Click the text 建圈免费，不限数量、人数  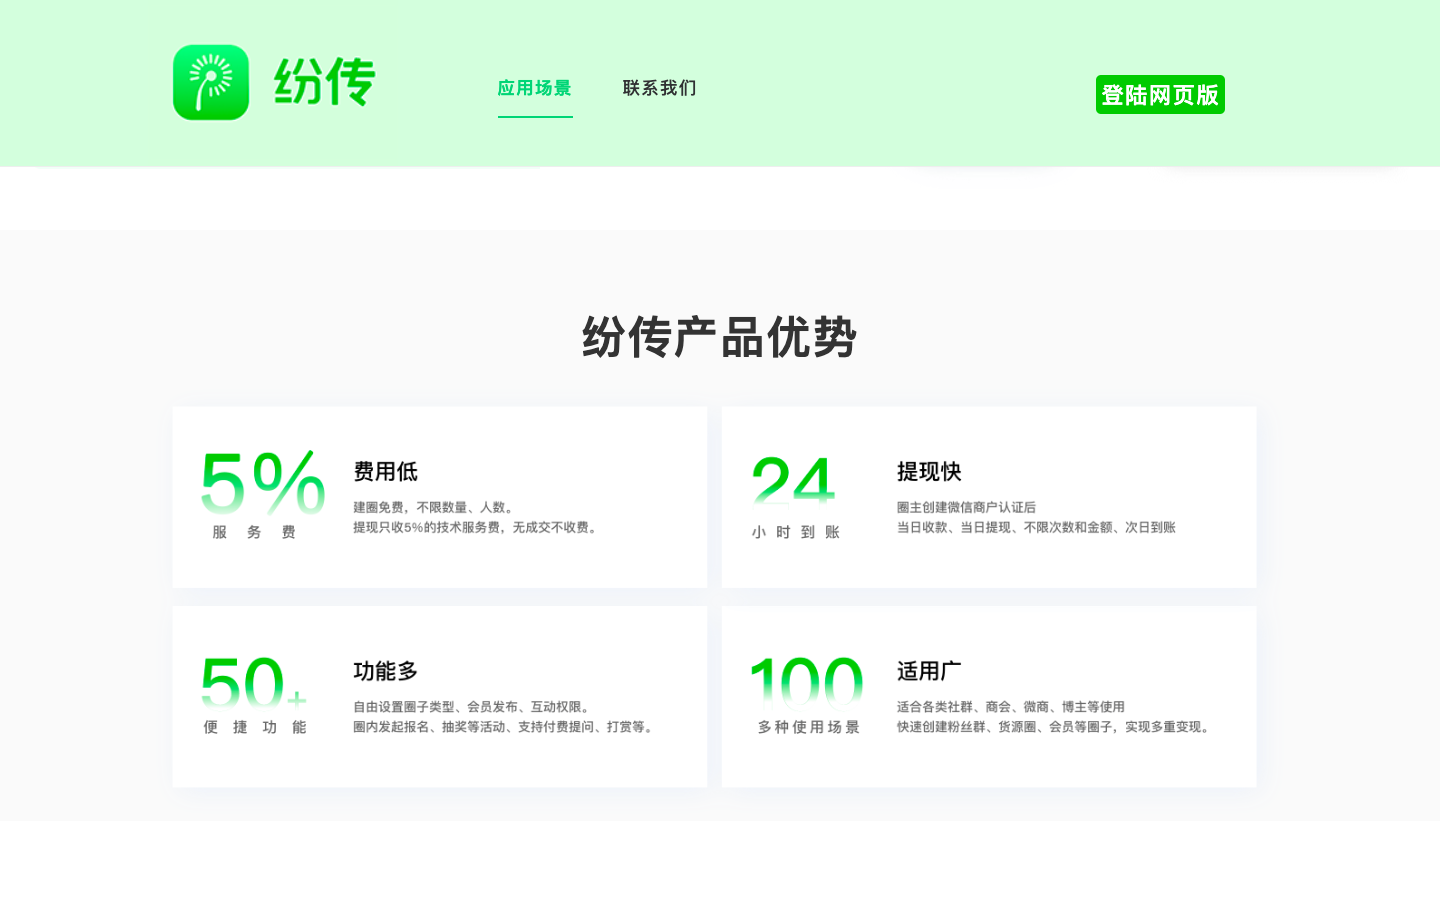click(x=434, y=507)
